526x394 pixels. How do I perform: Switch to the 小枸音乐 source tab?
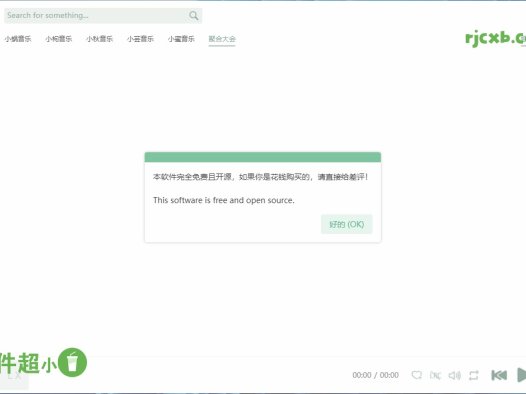point(59,39)
